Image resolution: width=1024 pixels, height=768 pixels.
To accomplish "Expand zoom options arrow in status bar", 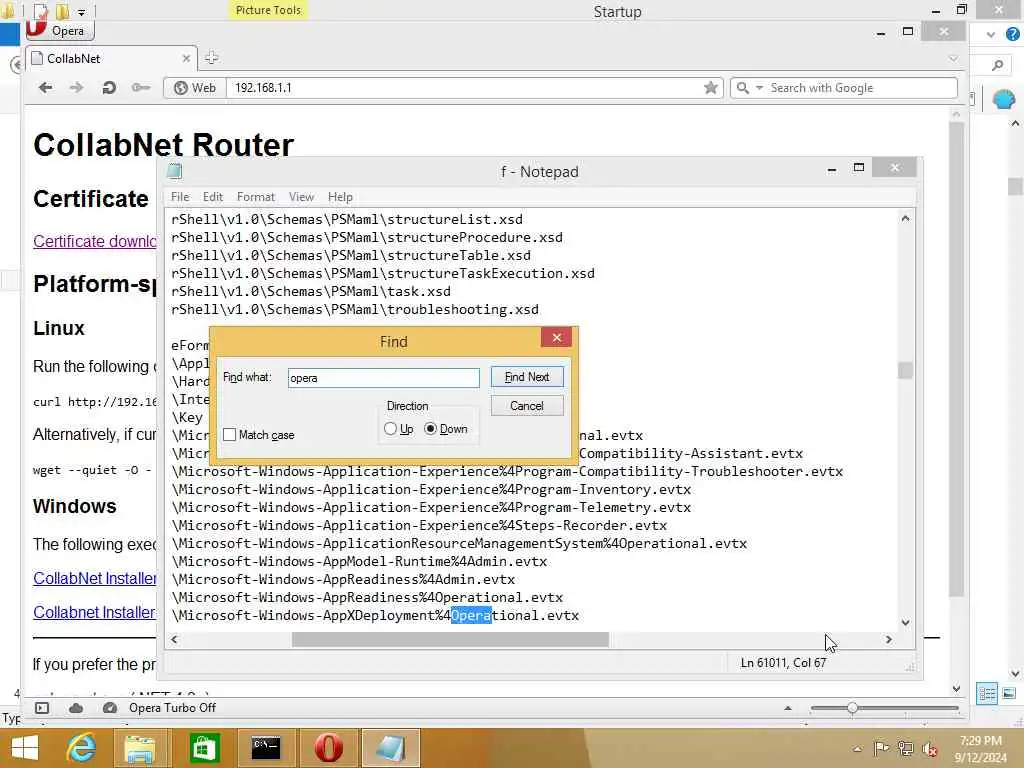I will (788, 708).
